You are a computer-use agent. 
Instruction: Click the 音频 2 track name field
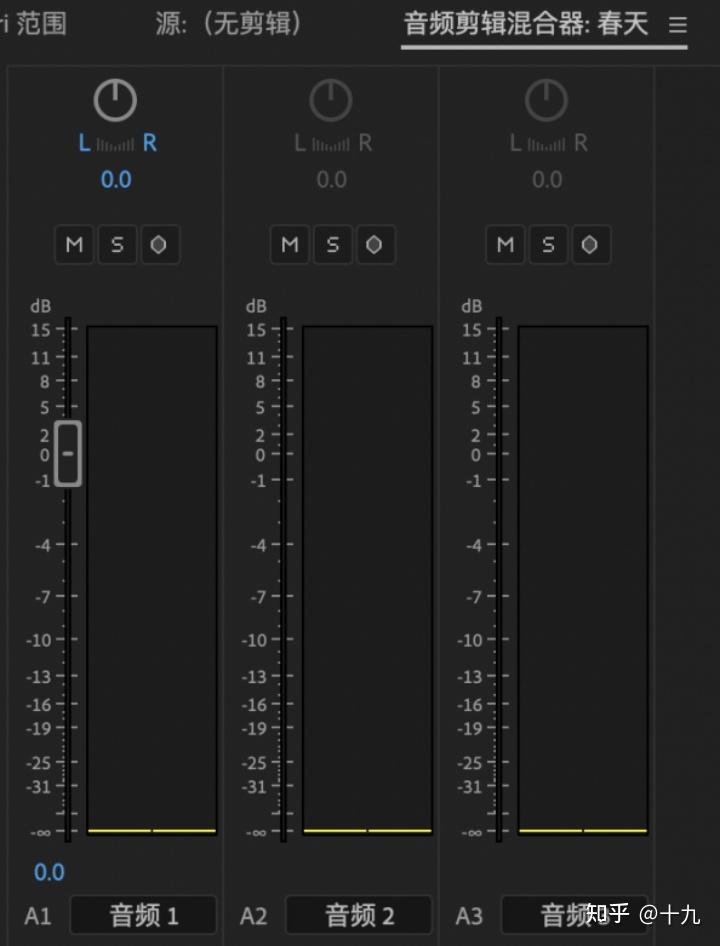(359, 915)
